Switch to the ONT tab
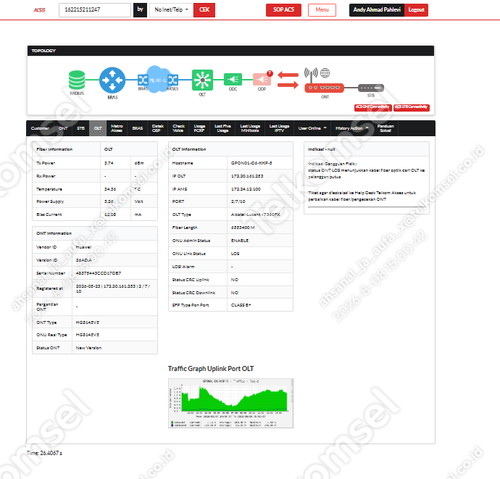The image size is (500, 479). pos(63,128)
